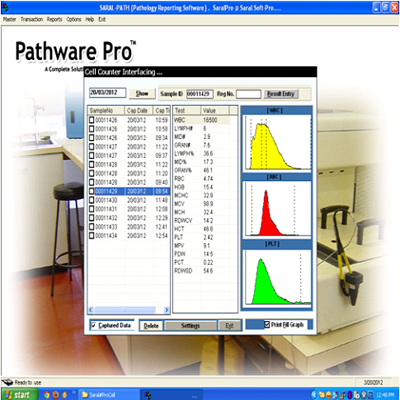Select sample row 00011431
Viewport: 400px width, 400px height.
point(129,209)
